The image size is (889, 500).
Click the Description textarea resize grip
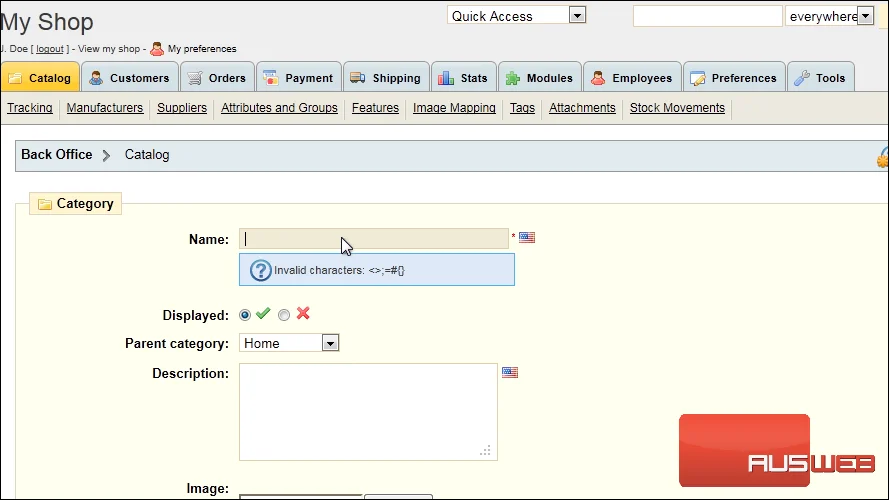[x=485, y=451]
